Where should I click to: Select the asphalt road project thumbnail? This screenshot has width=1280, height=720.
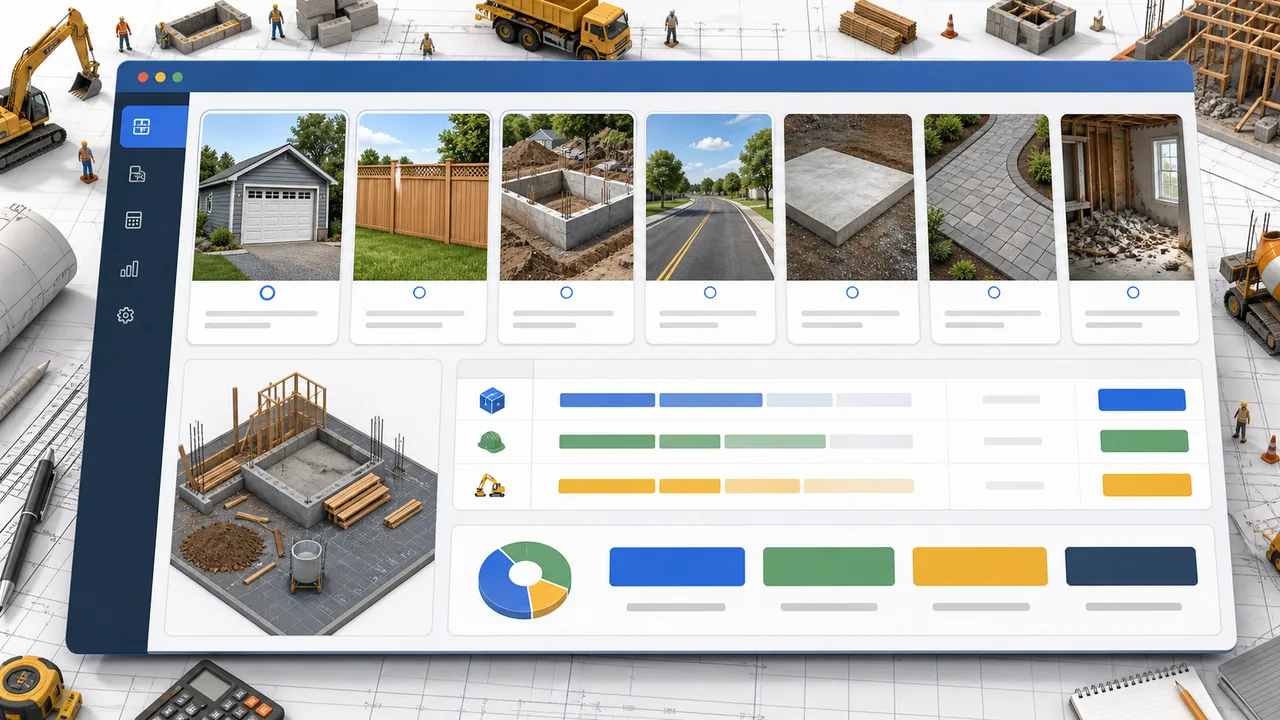coord(709,197)
